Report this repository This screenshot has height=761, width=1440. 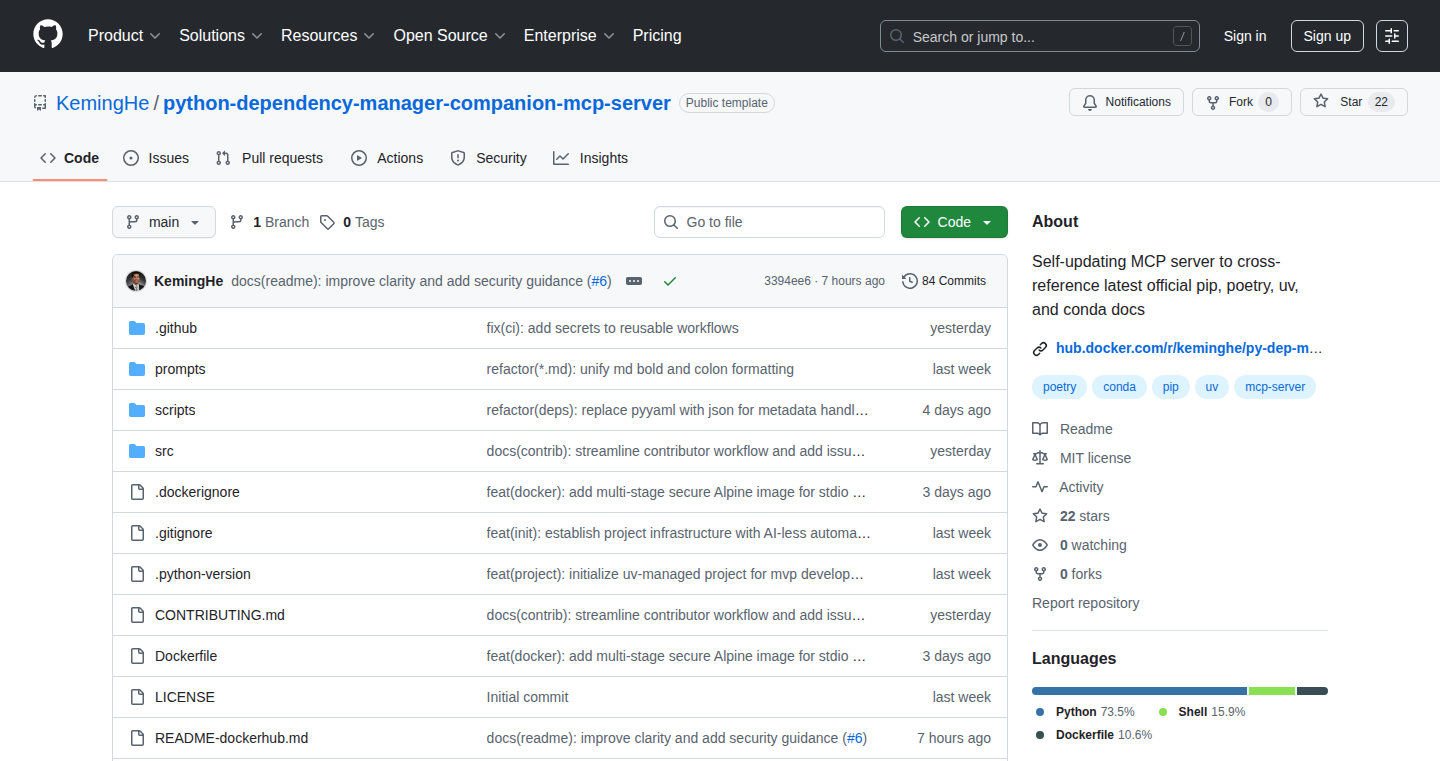click(x=1086, y=603)
